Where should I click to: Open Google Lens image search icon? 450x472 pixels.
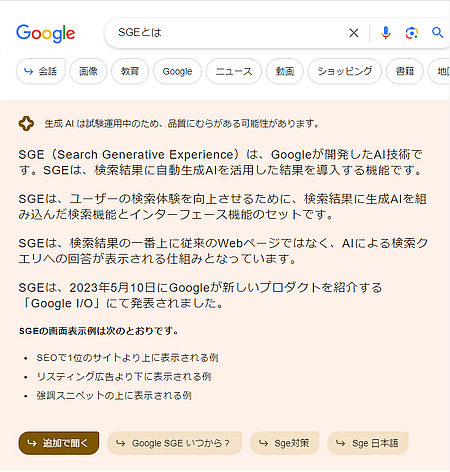[412, 33]
